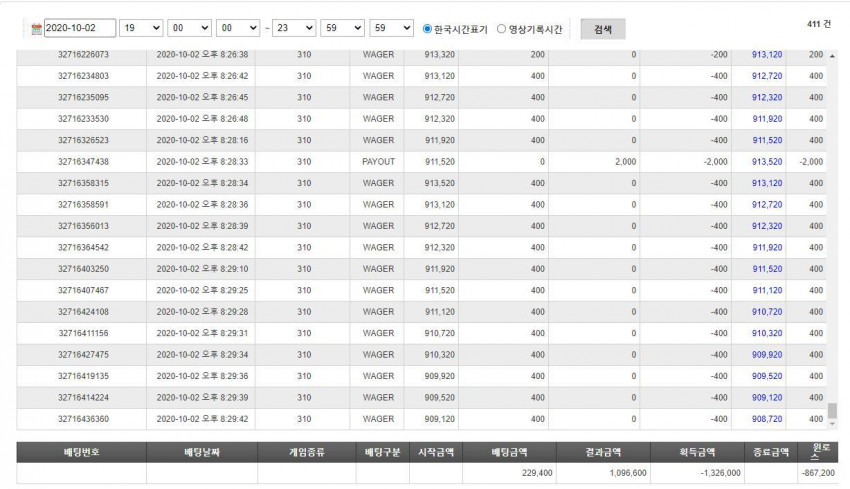Open end minute dropdown showing 59

pos(342,28)
